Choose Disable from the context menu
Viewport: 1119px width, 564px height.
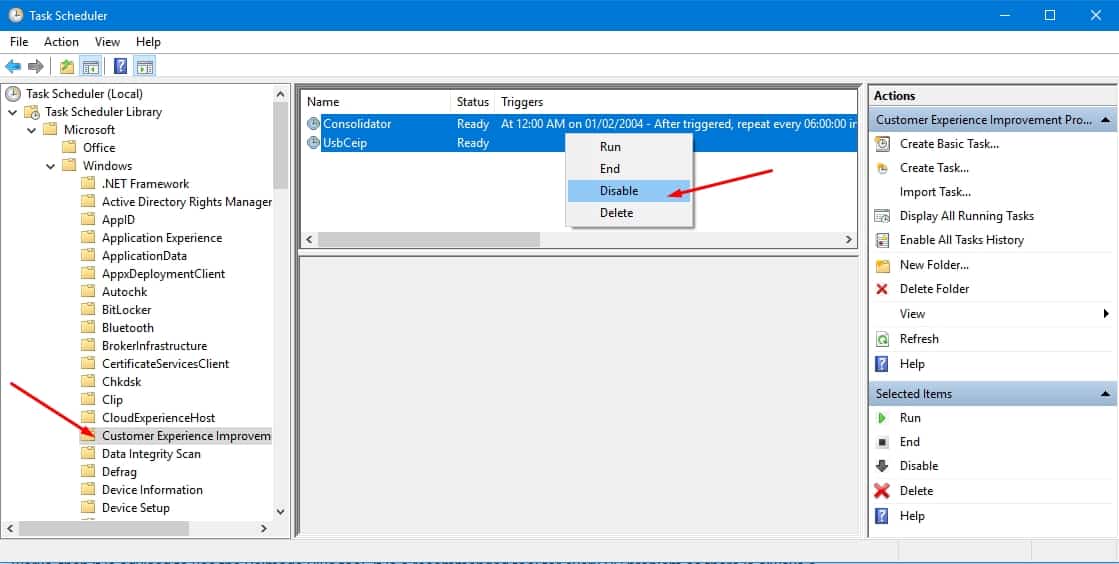(629, 191)
